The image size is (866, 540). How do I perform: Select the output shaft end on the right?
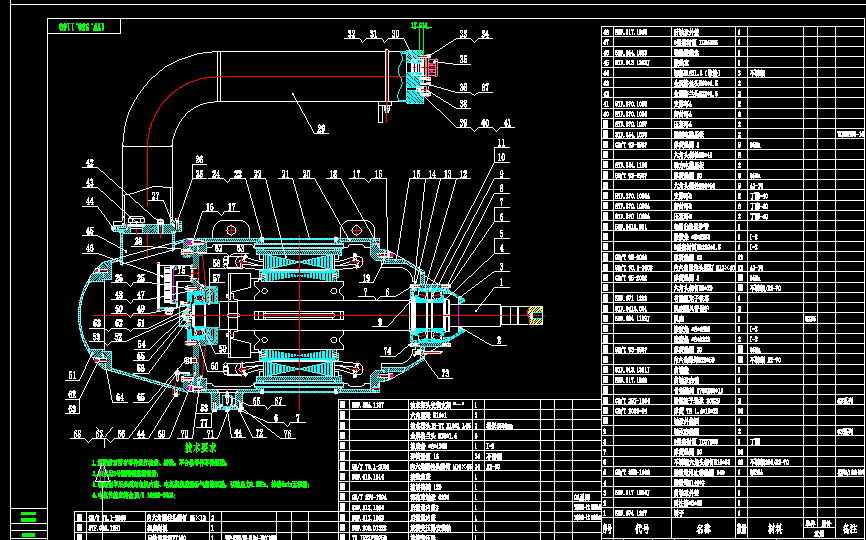click(x=535, y=316)
